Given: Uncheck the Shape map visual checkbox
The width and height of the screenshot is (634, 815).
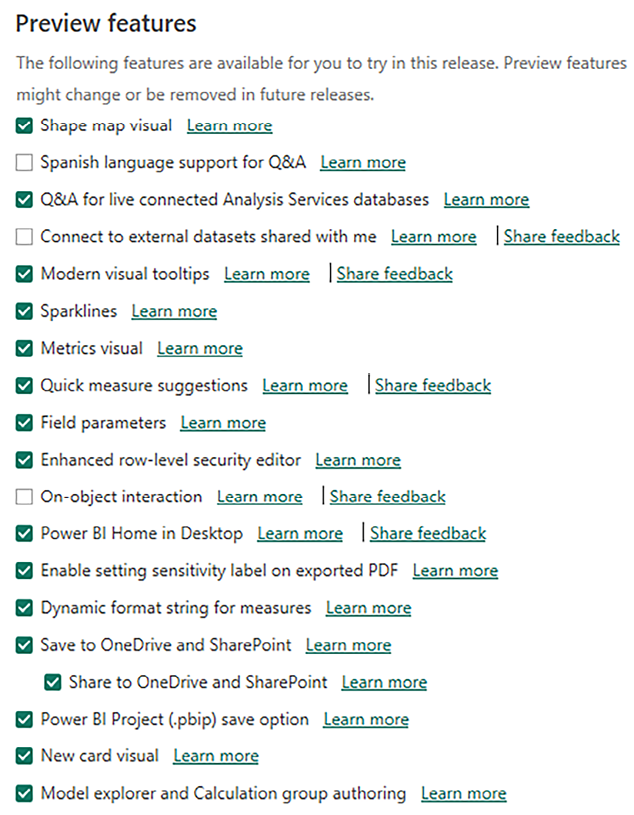Looking at the screenshot, I should tap(25, 126).
